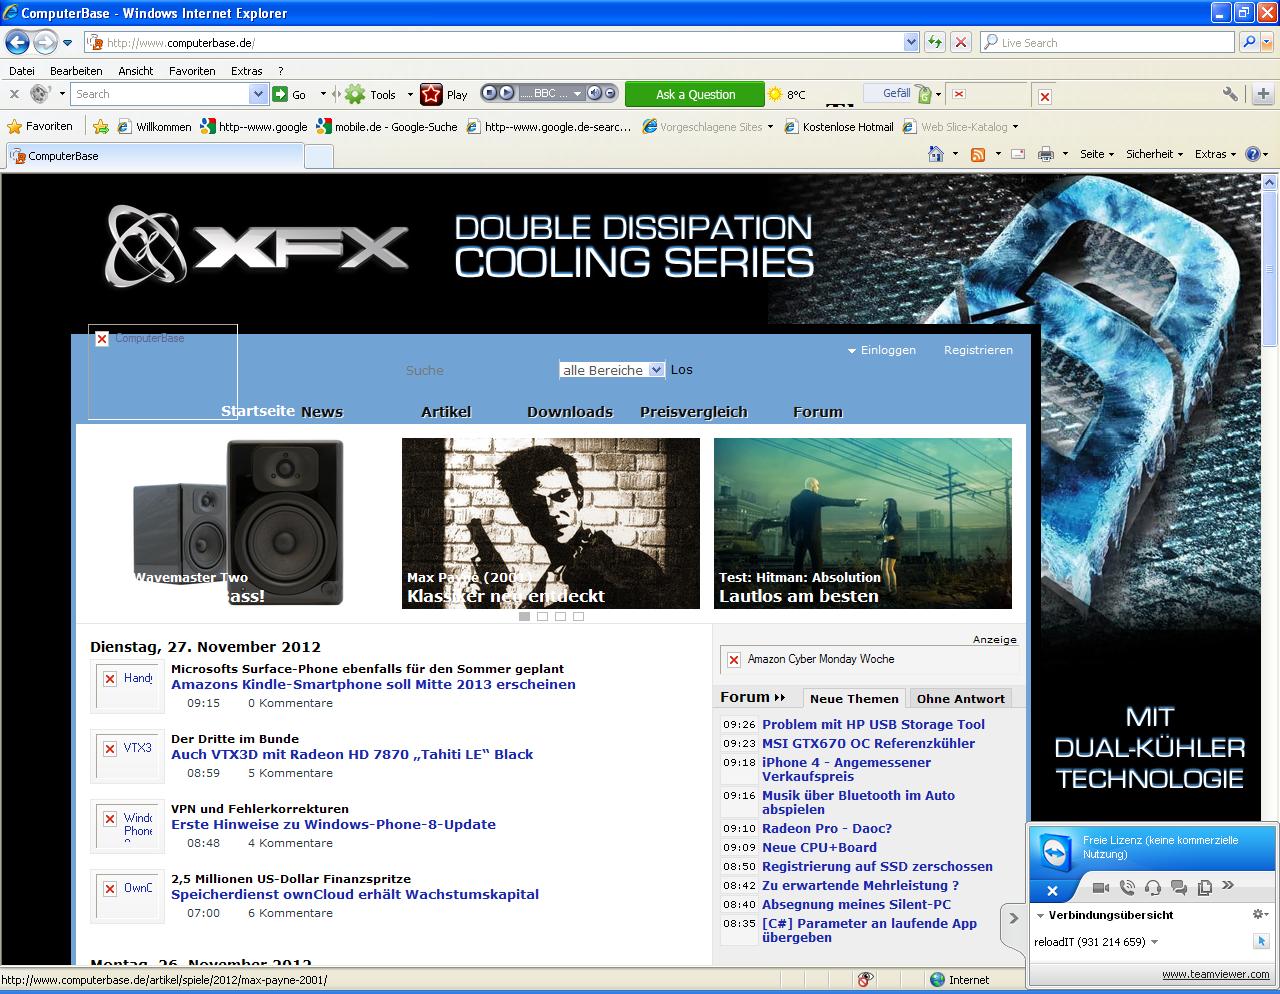The height and width of the screenshot is (994, 1280).
Task: Expand the reloadIT (931 214 659) dropdown
Action: click(x=1154, y=942)
